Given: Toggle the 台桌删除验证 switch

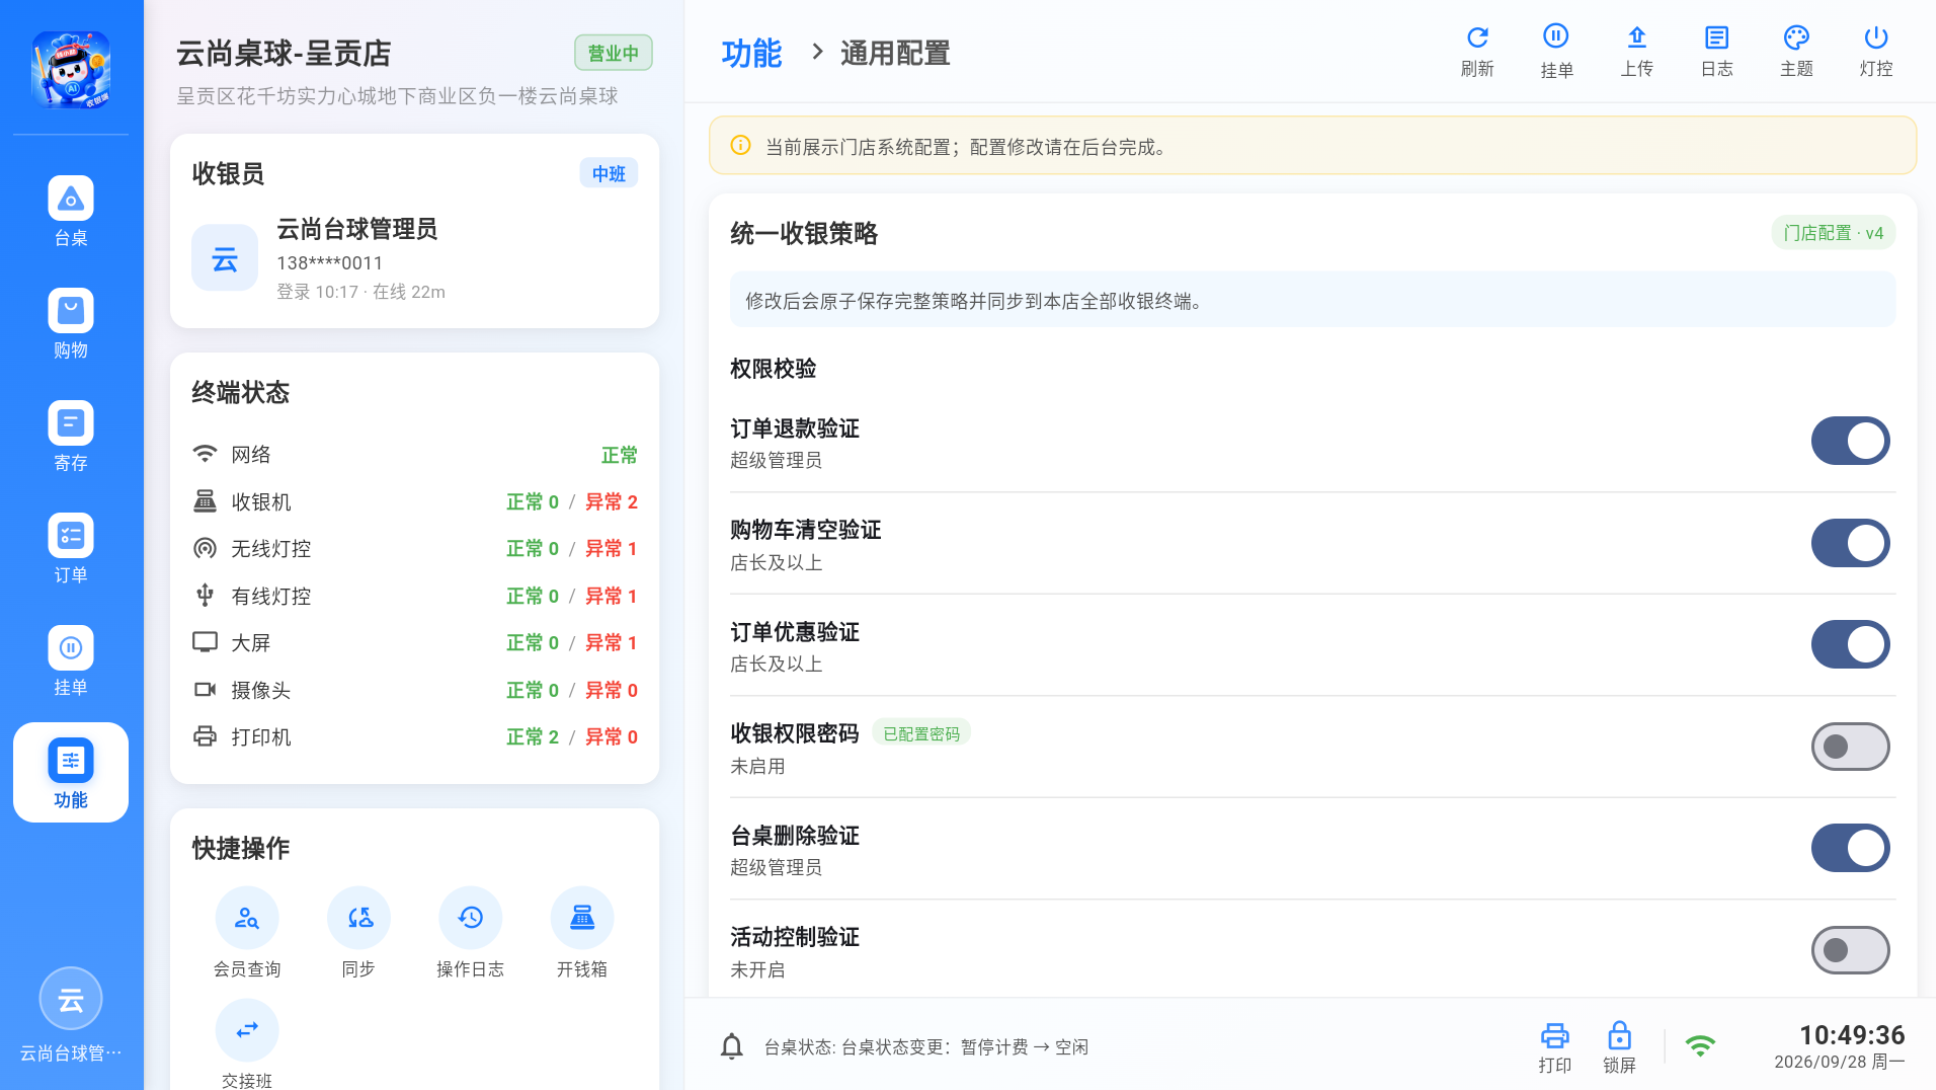Looking at the screenshot, I should (x=1850, y=848).
